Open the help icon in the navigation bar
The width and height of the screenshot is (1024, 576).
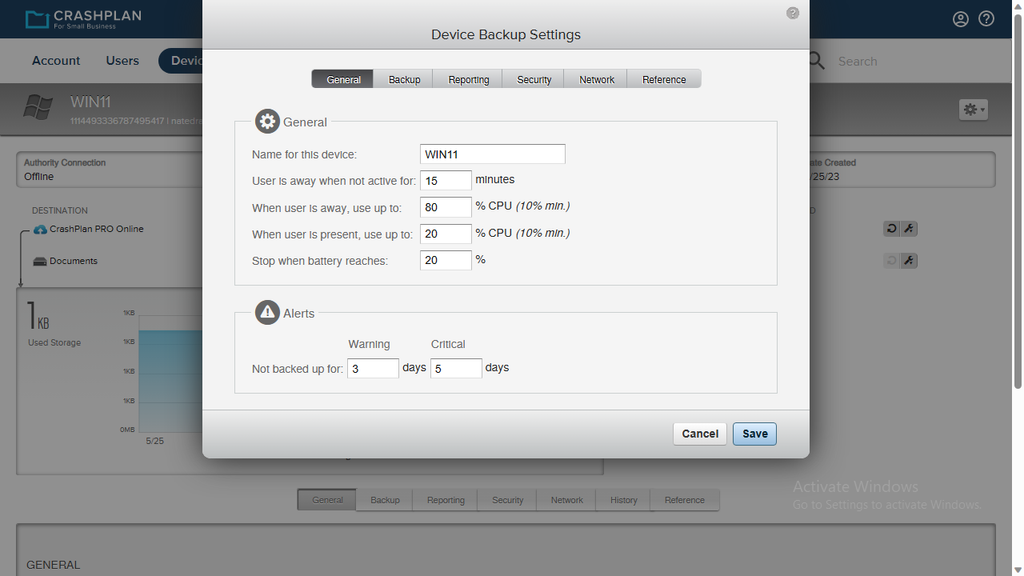point(986,18)
